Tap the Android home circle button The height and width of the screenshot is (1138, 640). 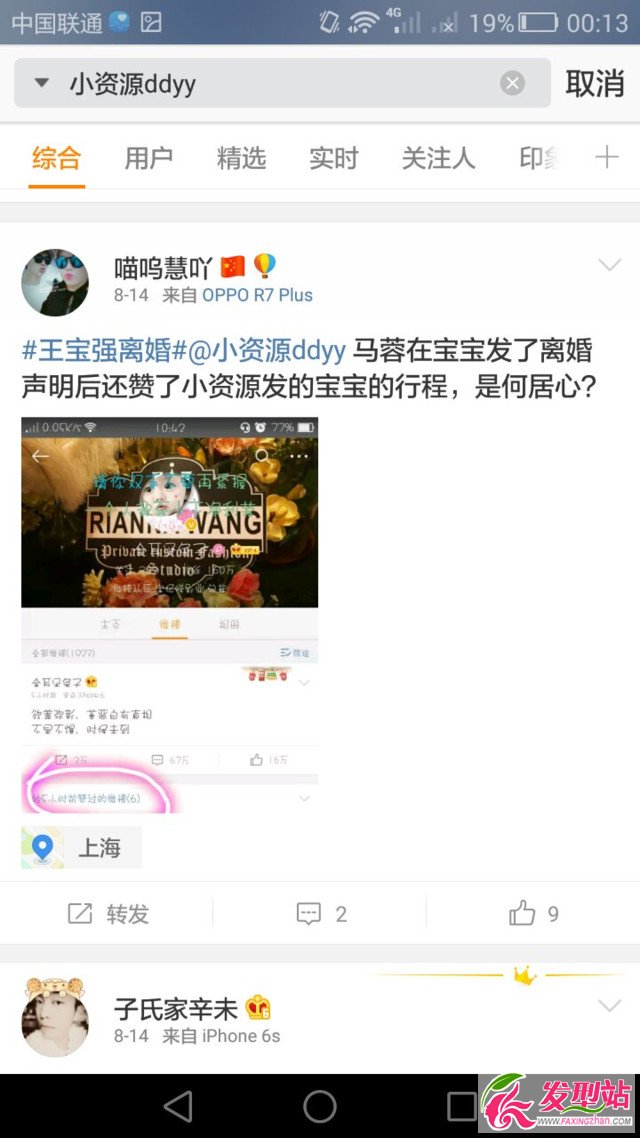click(x=320, y=1107)
